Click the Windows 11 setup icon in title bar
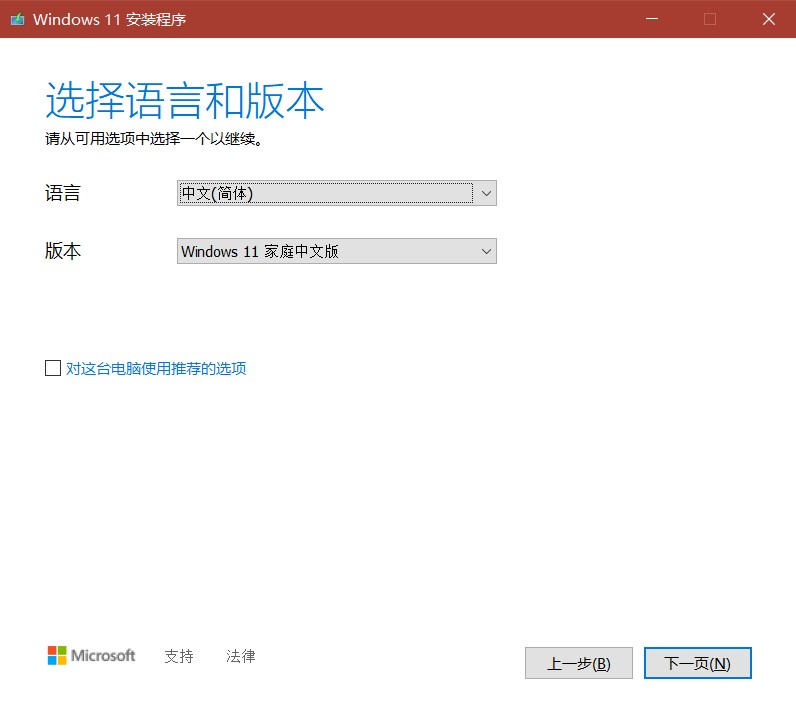The image size is (796, 707). (x=17, y=19)
